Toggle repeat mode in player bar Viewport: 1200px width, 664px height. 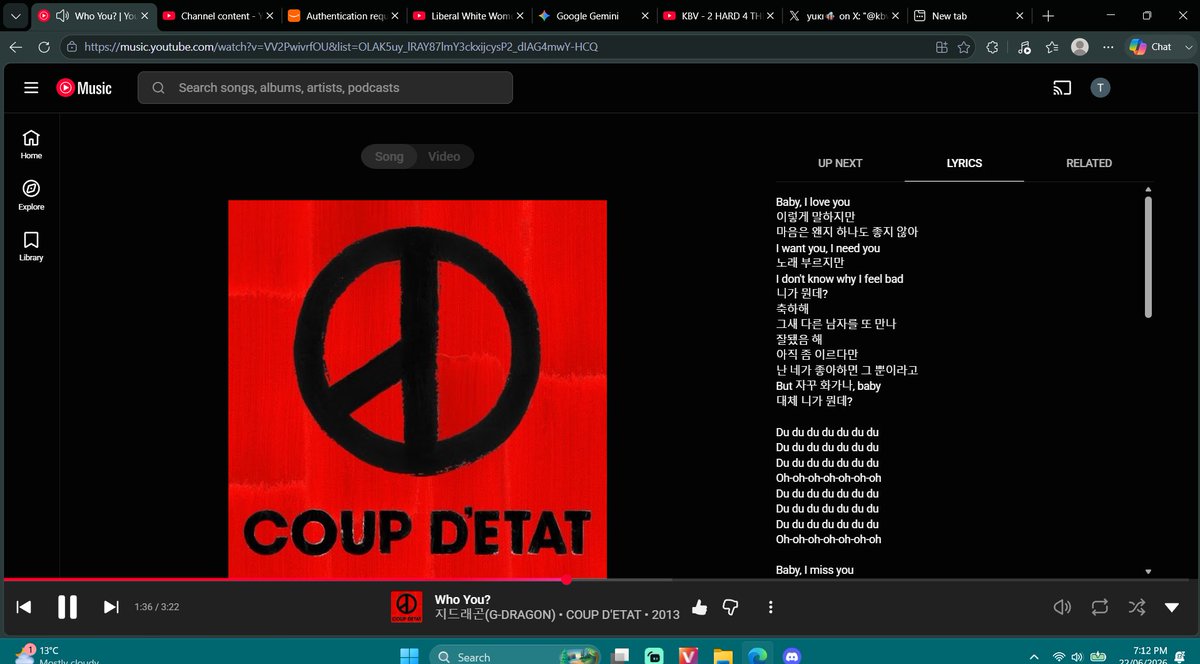1100,607
